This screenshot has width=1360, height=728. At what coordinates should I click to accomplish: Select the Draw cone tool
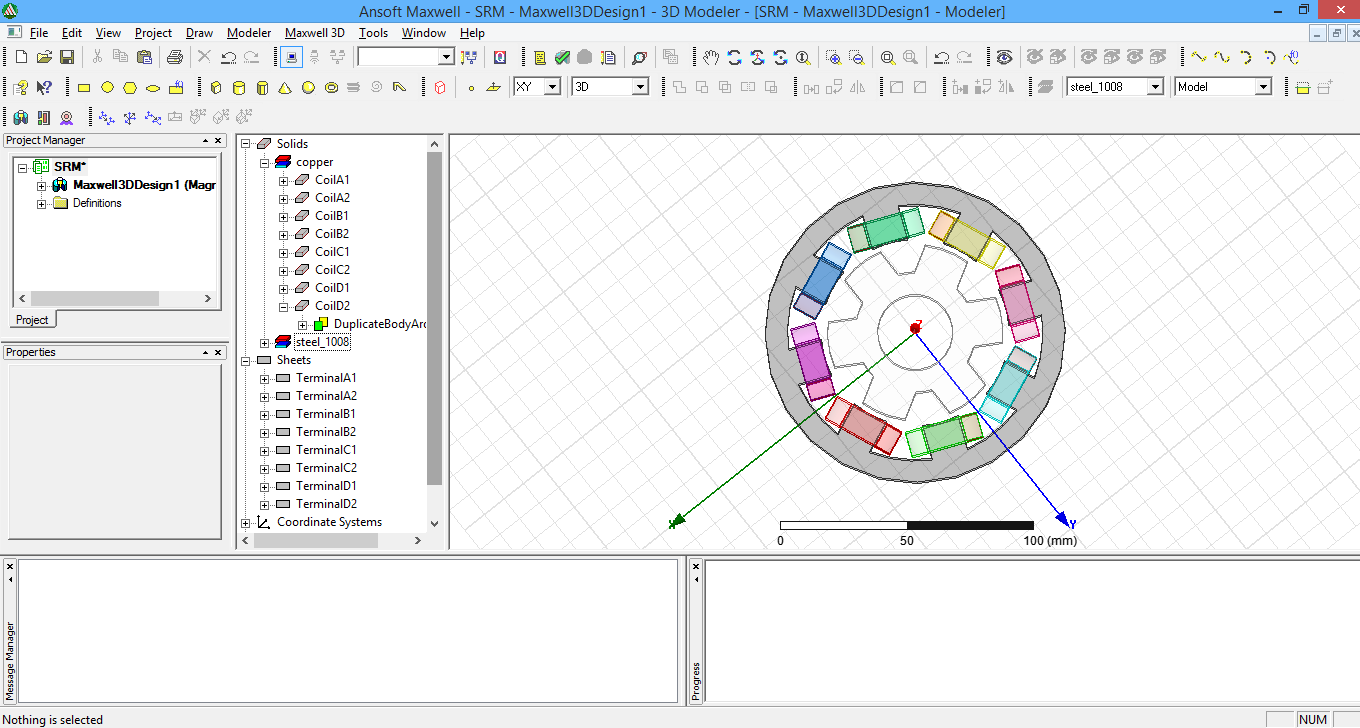283,87
